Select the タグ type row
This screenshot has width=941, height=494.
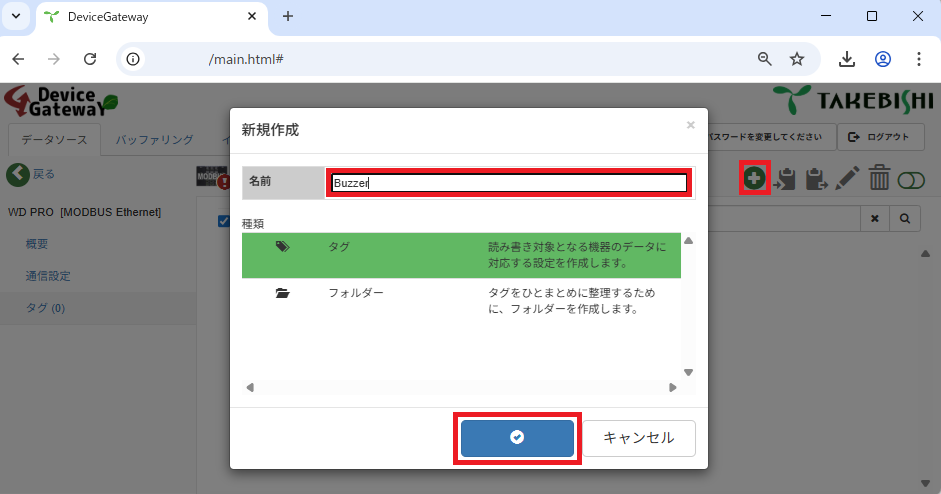click(461, 255)
